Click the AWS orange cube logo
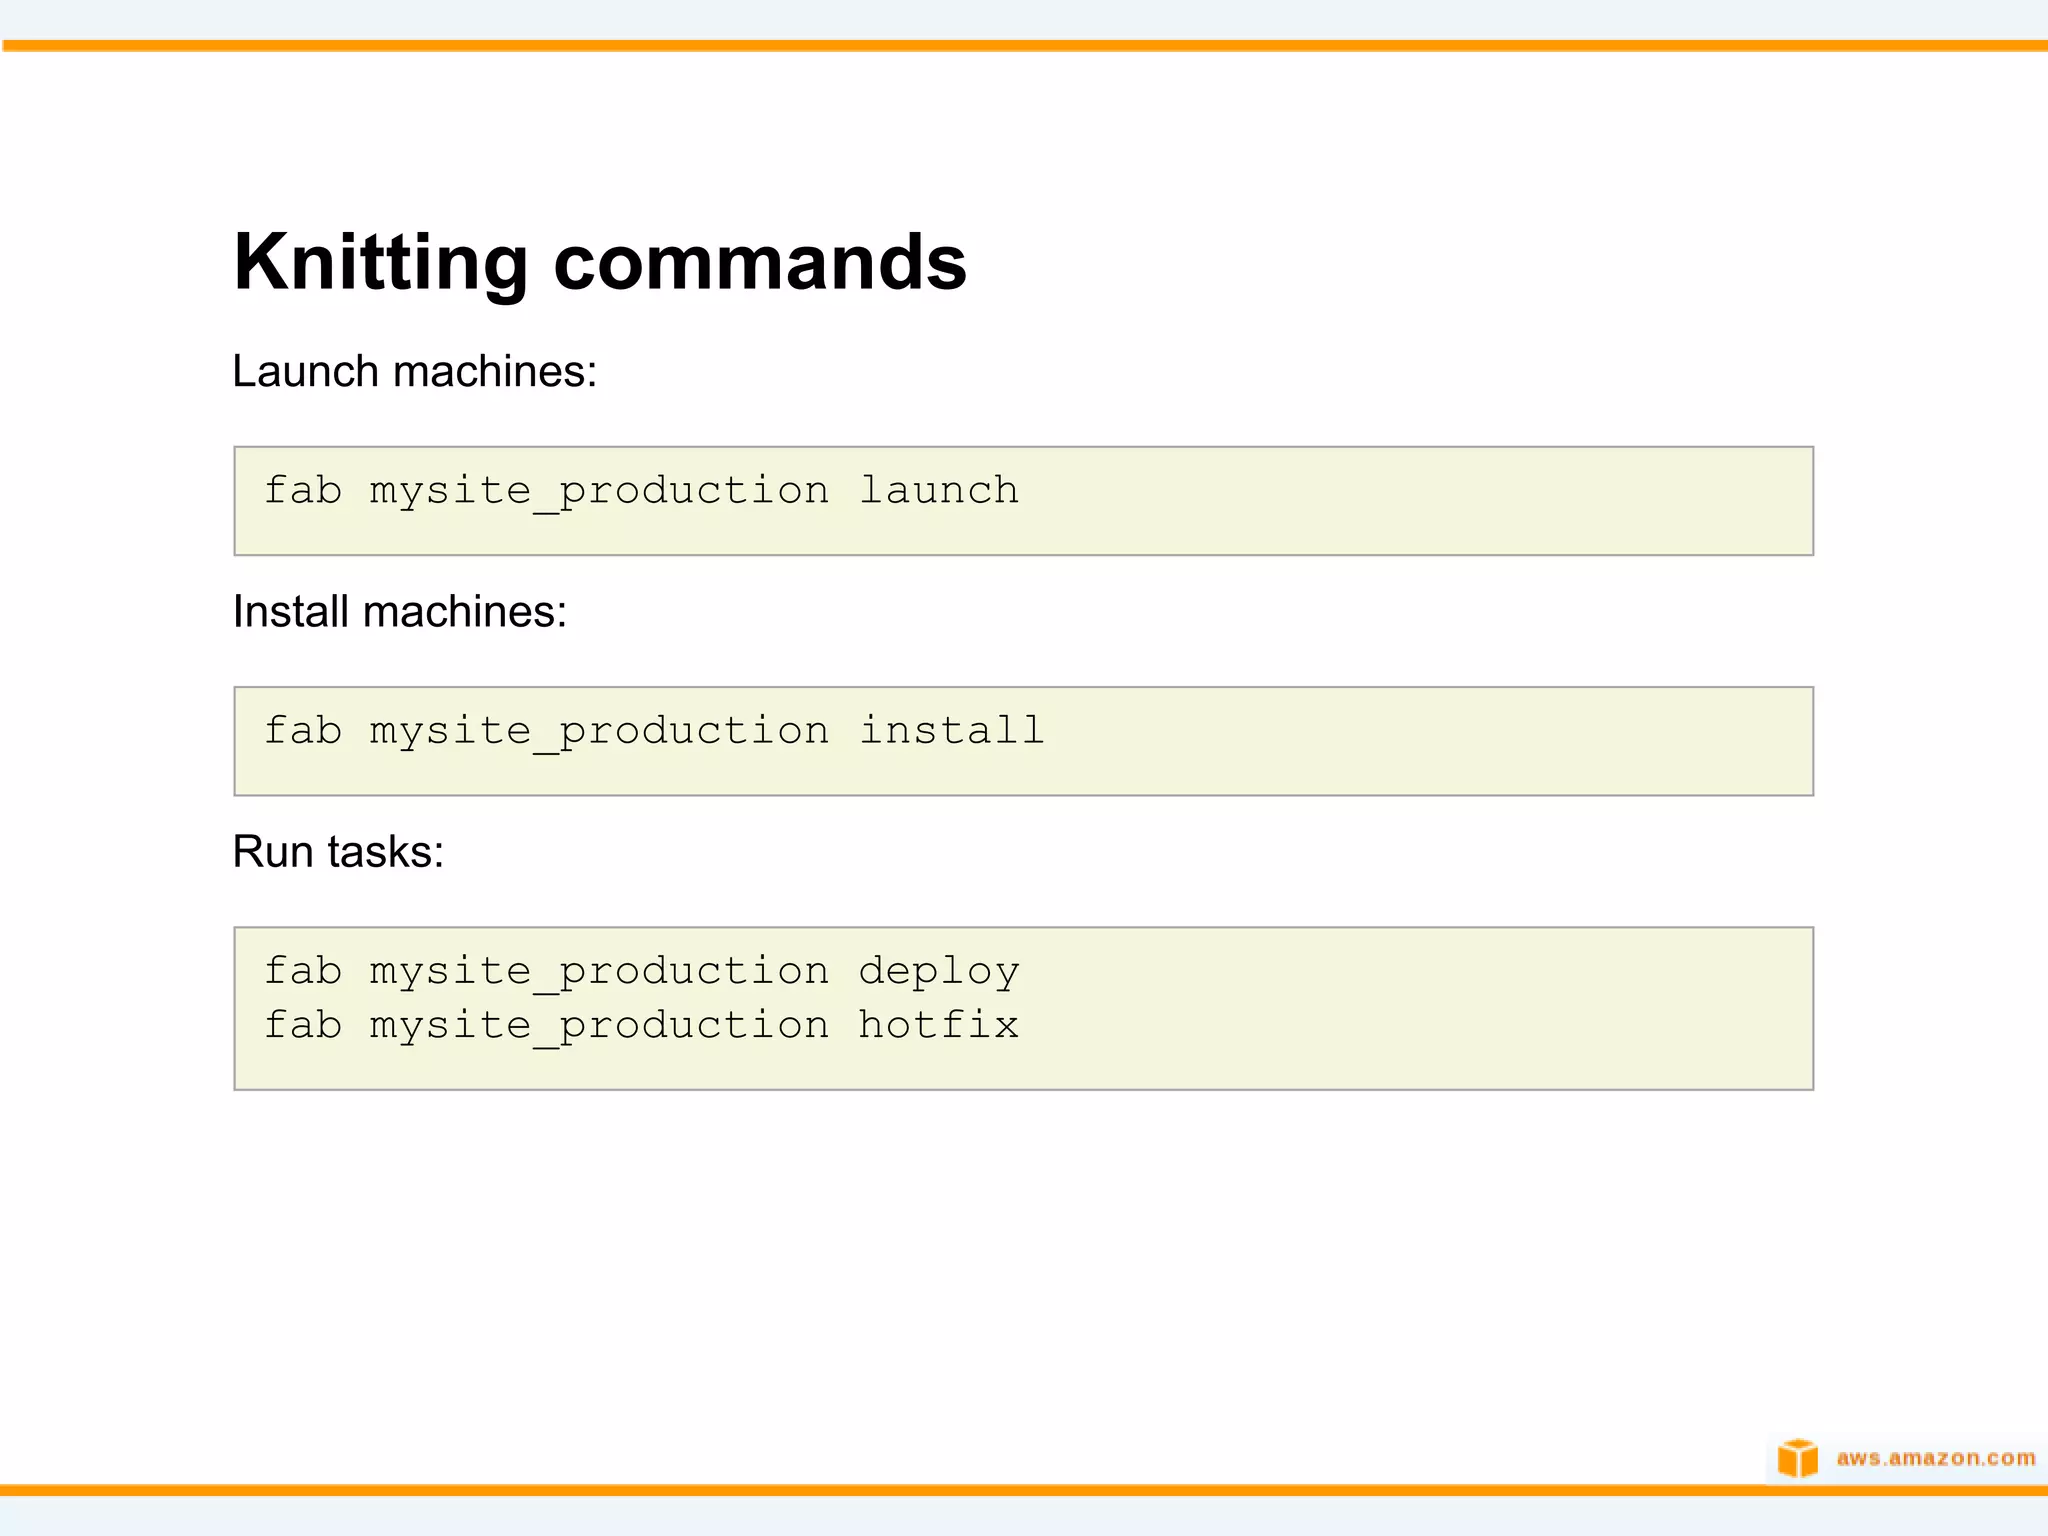 coord(1797,1458)
